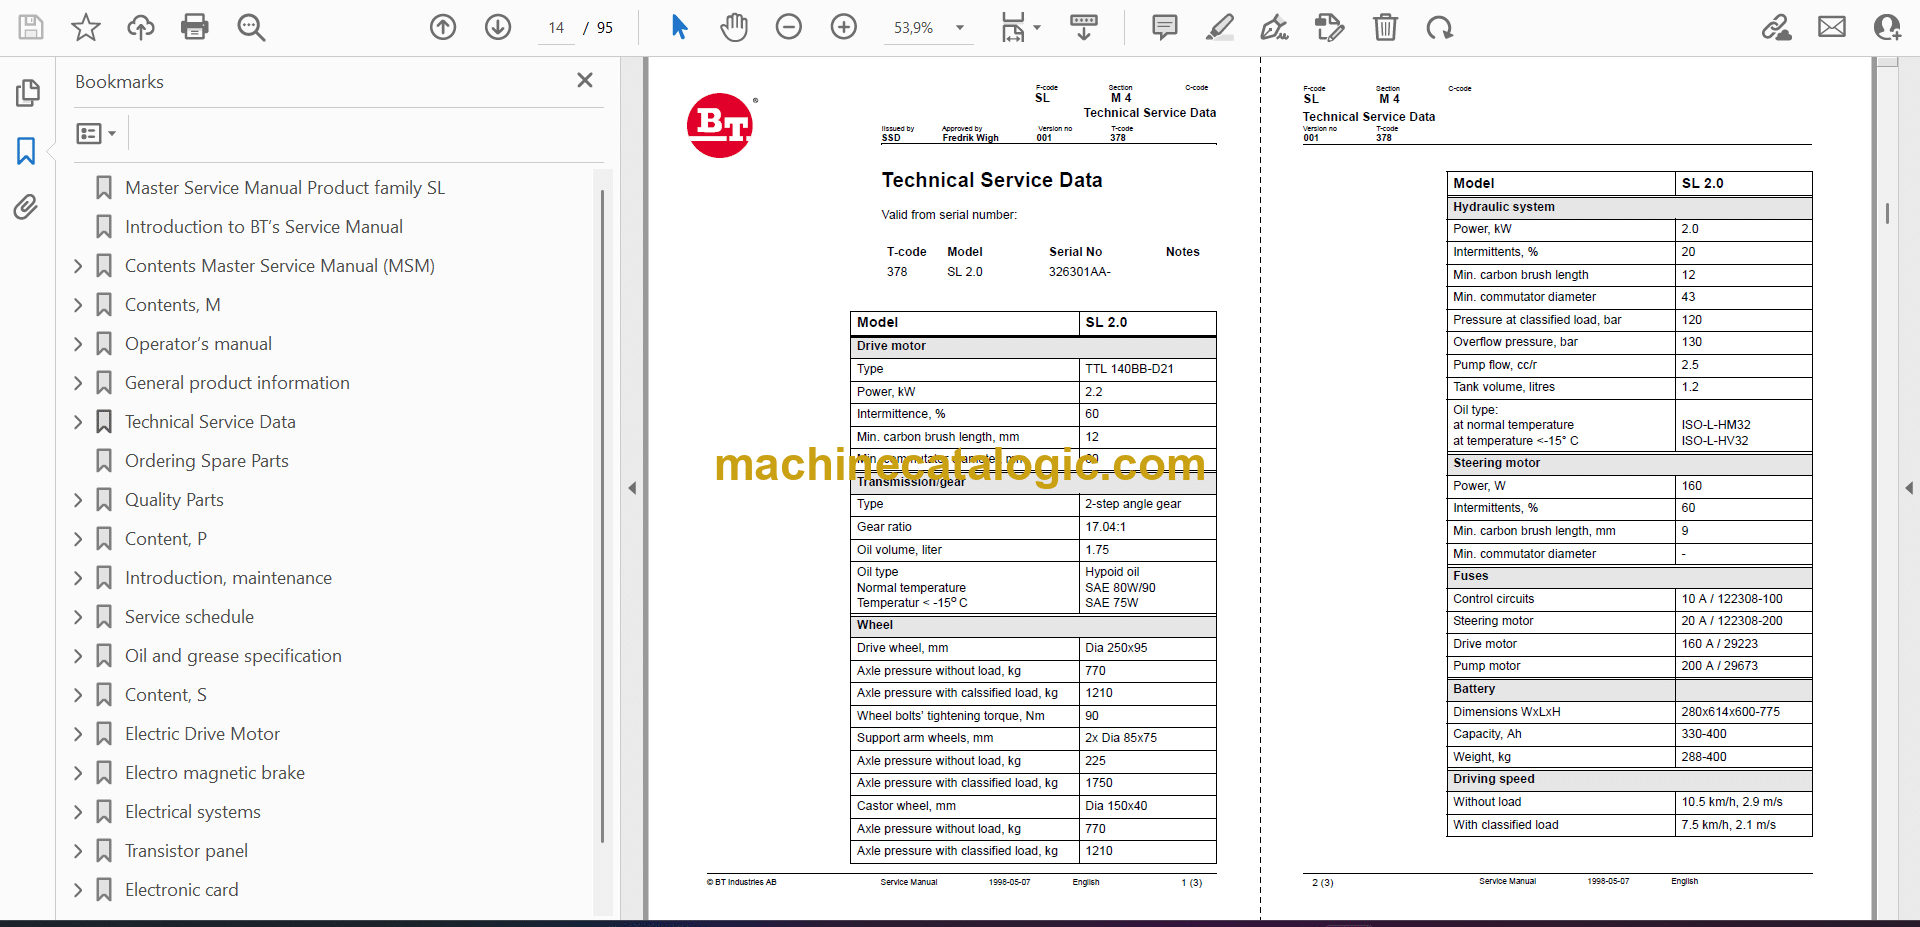Expand the 'Content, P' bookmark
Viewport: 1920px width, 927px height.
point(78,539)
